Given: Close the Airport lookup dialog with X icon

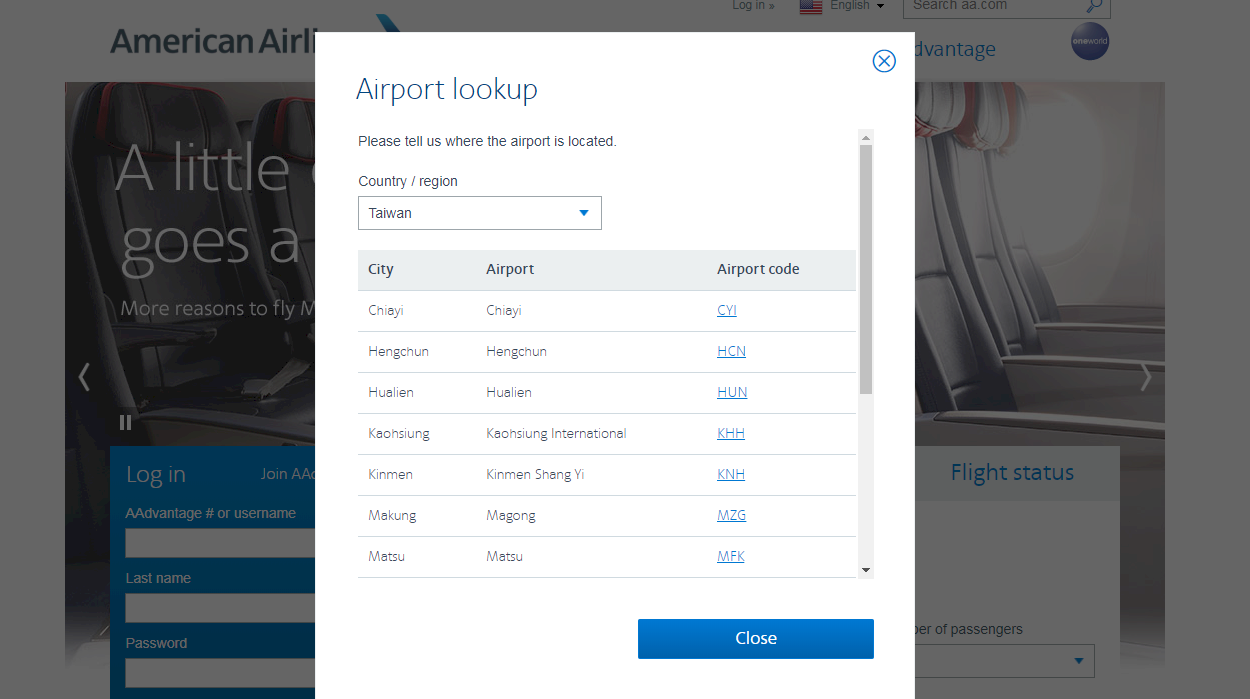Looking at the screenshot, I should [x=884, y=61].
